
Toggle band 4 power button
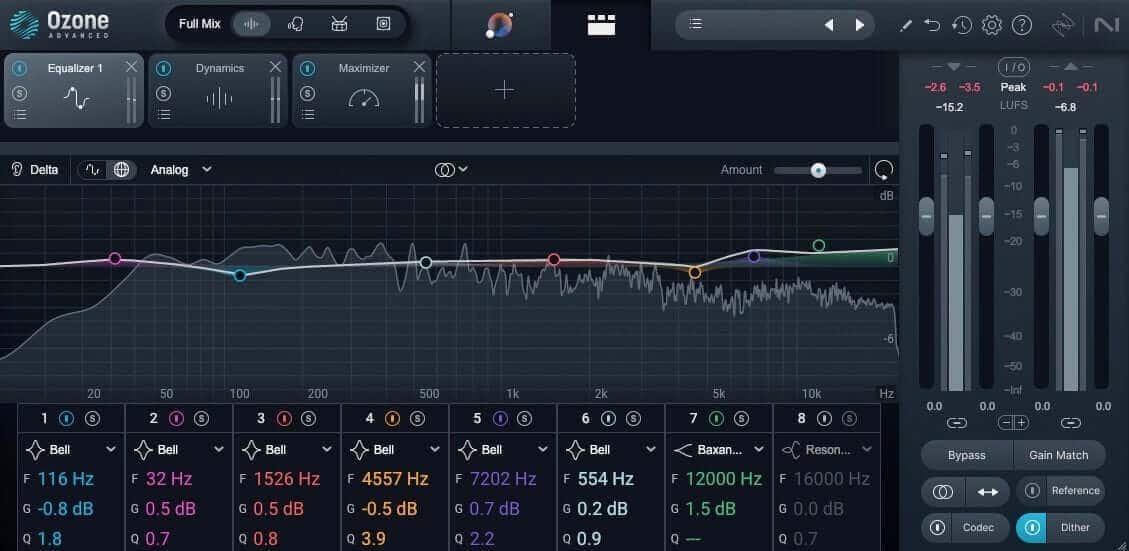[392, 418]
